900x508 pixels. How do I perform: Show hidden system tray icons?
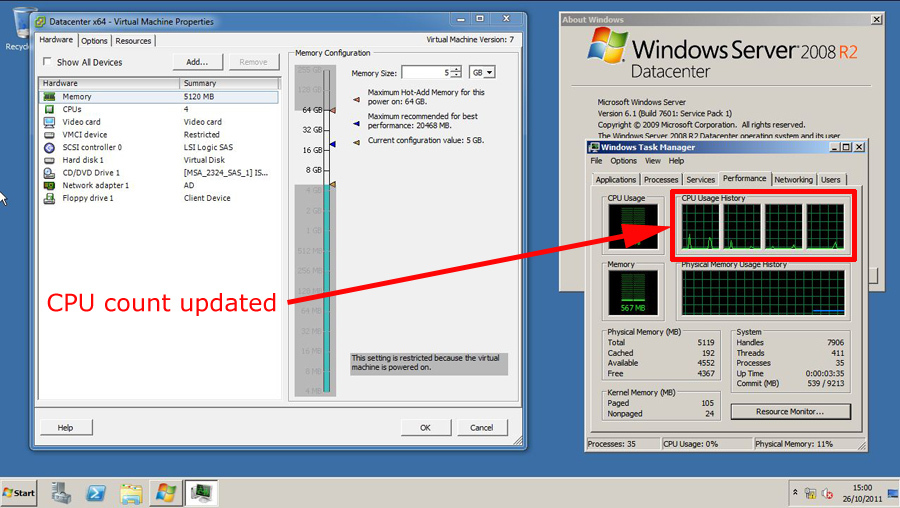click(x=795, y=493)
